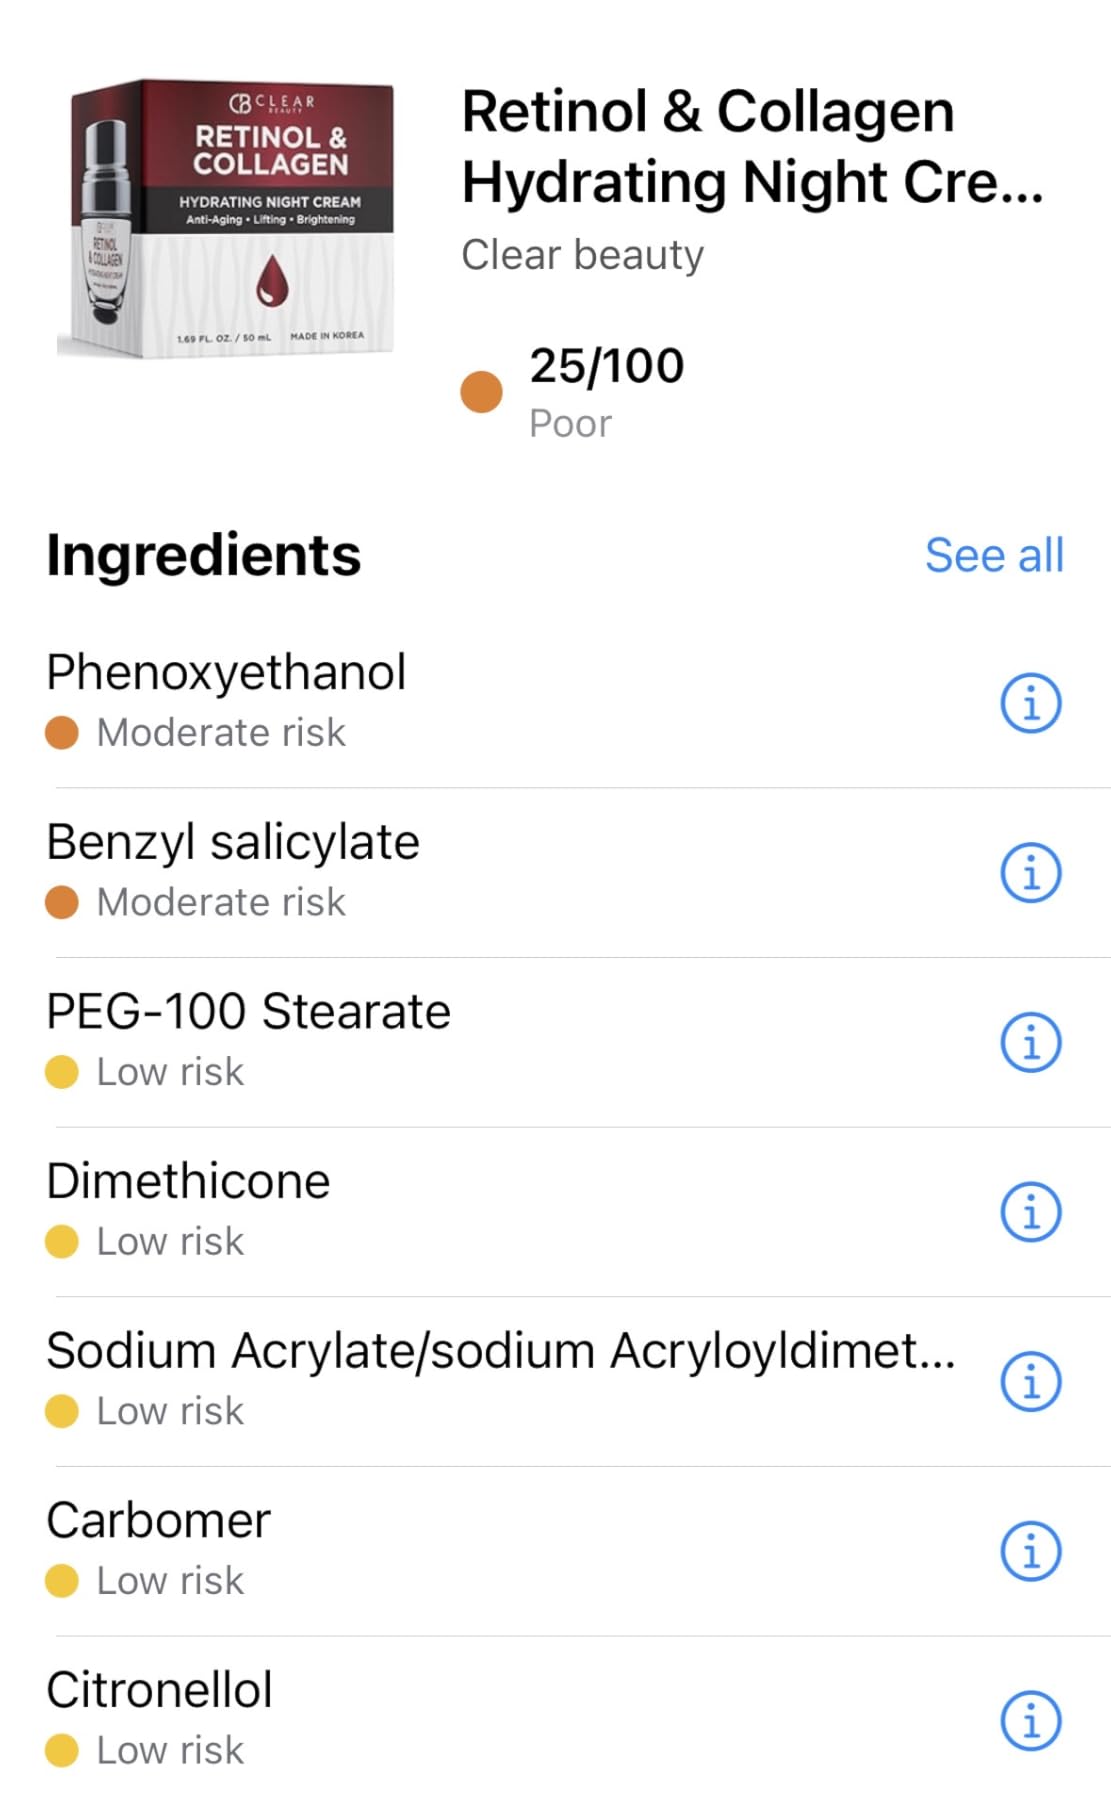Tap info icon beside Benzyl salicylate
This screenshot has height=1799, width=1111.
pyautogui.click(x=1030, y=873)
